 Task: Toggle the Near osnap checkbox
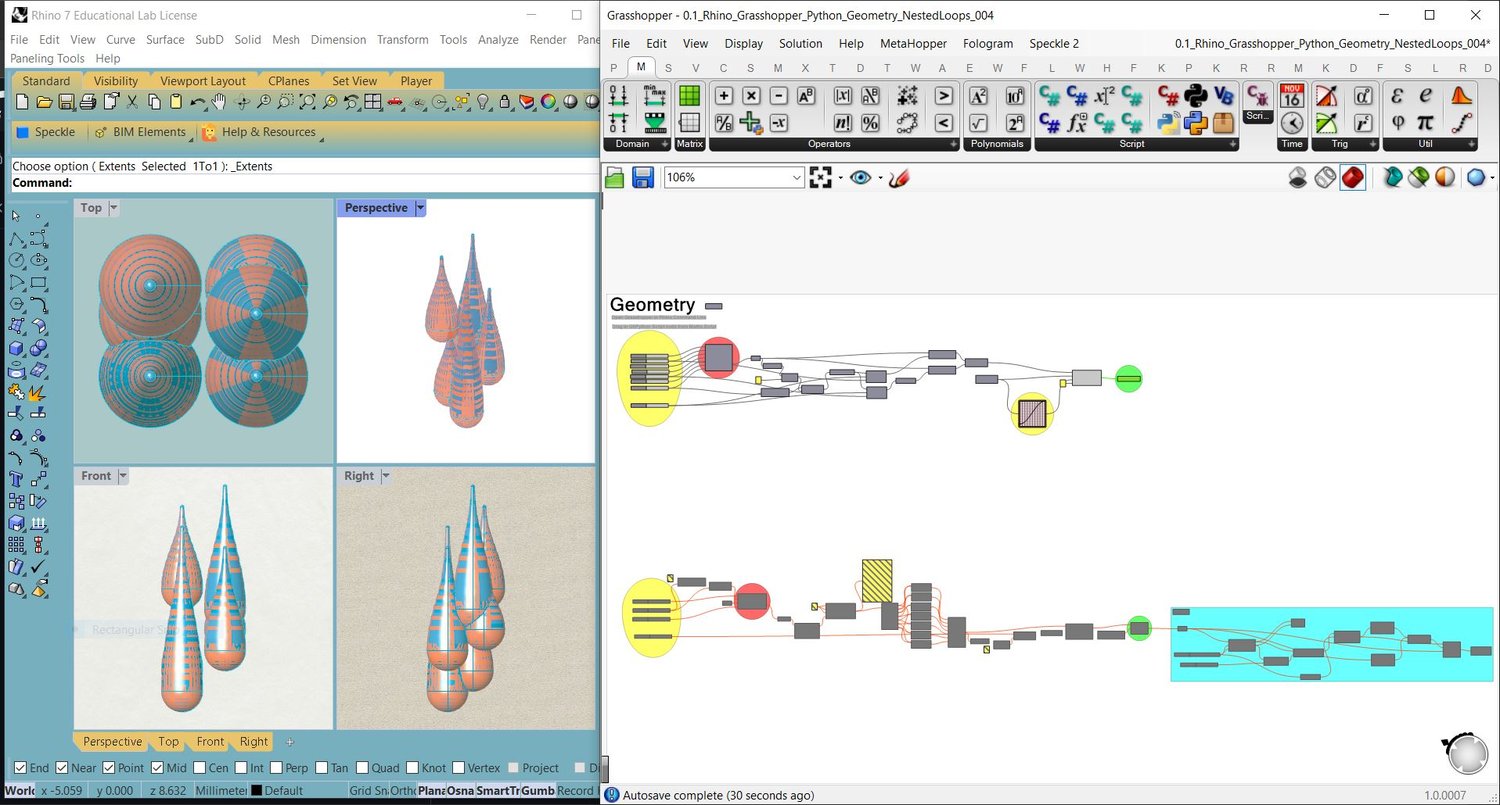coord(62,768)
